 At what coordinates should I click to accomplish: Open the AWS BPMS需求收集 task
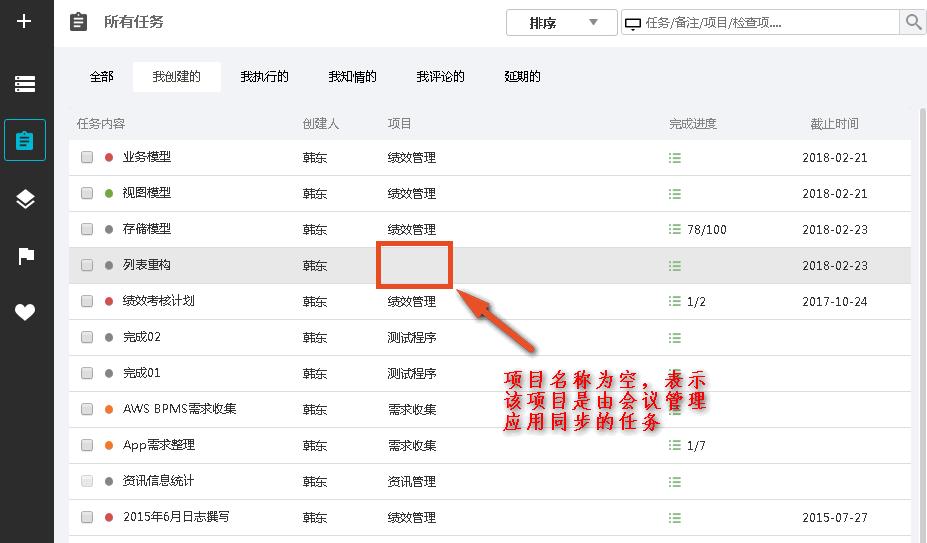point(180,409)
